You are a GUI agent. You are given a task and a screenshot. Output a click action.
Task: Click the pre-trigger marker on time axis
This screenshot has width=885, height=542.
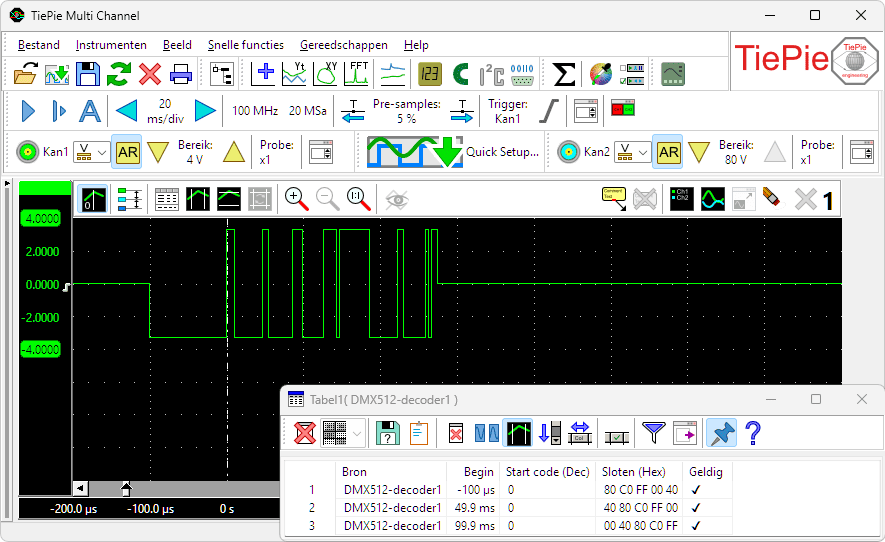(x=126, y=488)
